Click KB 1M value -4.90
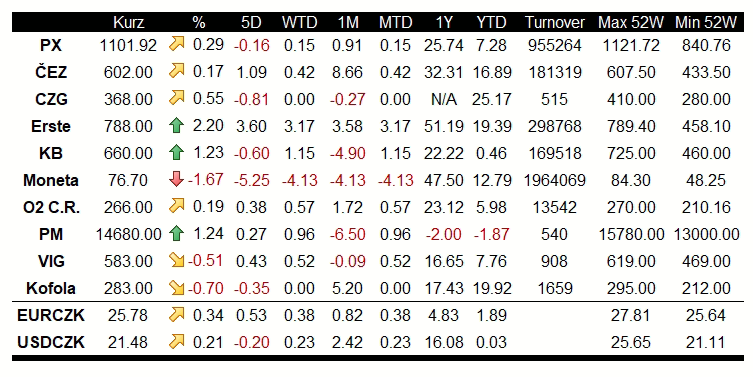 [348, 153]
